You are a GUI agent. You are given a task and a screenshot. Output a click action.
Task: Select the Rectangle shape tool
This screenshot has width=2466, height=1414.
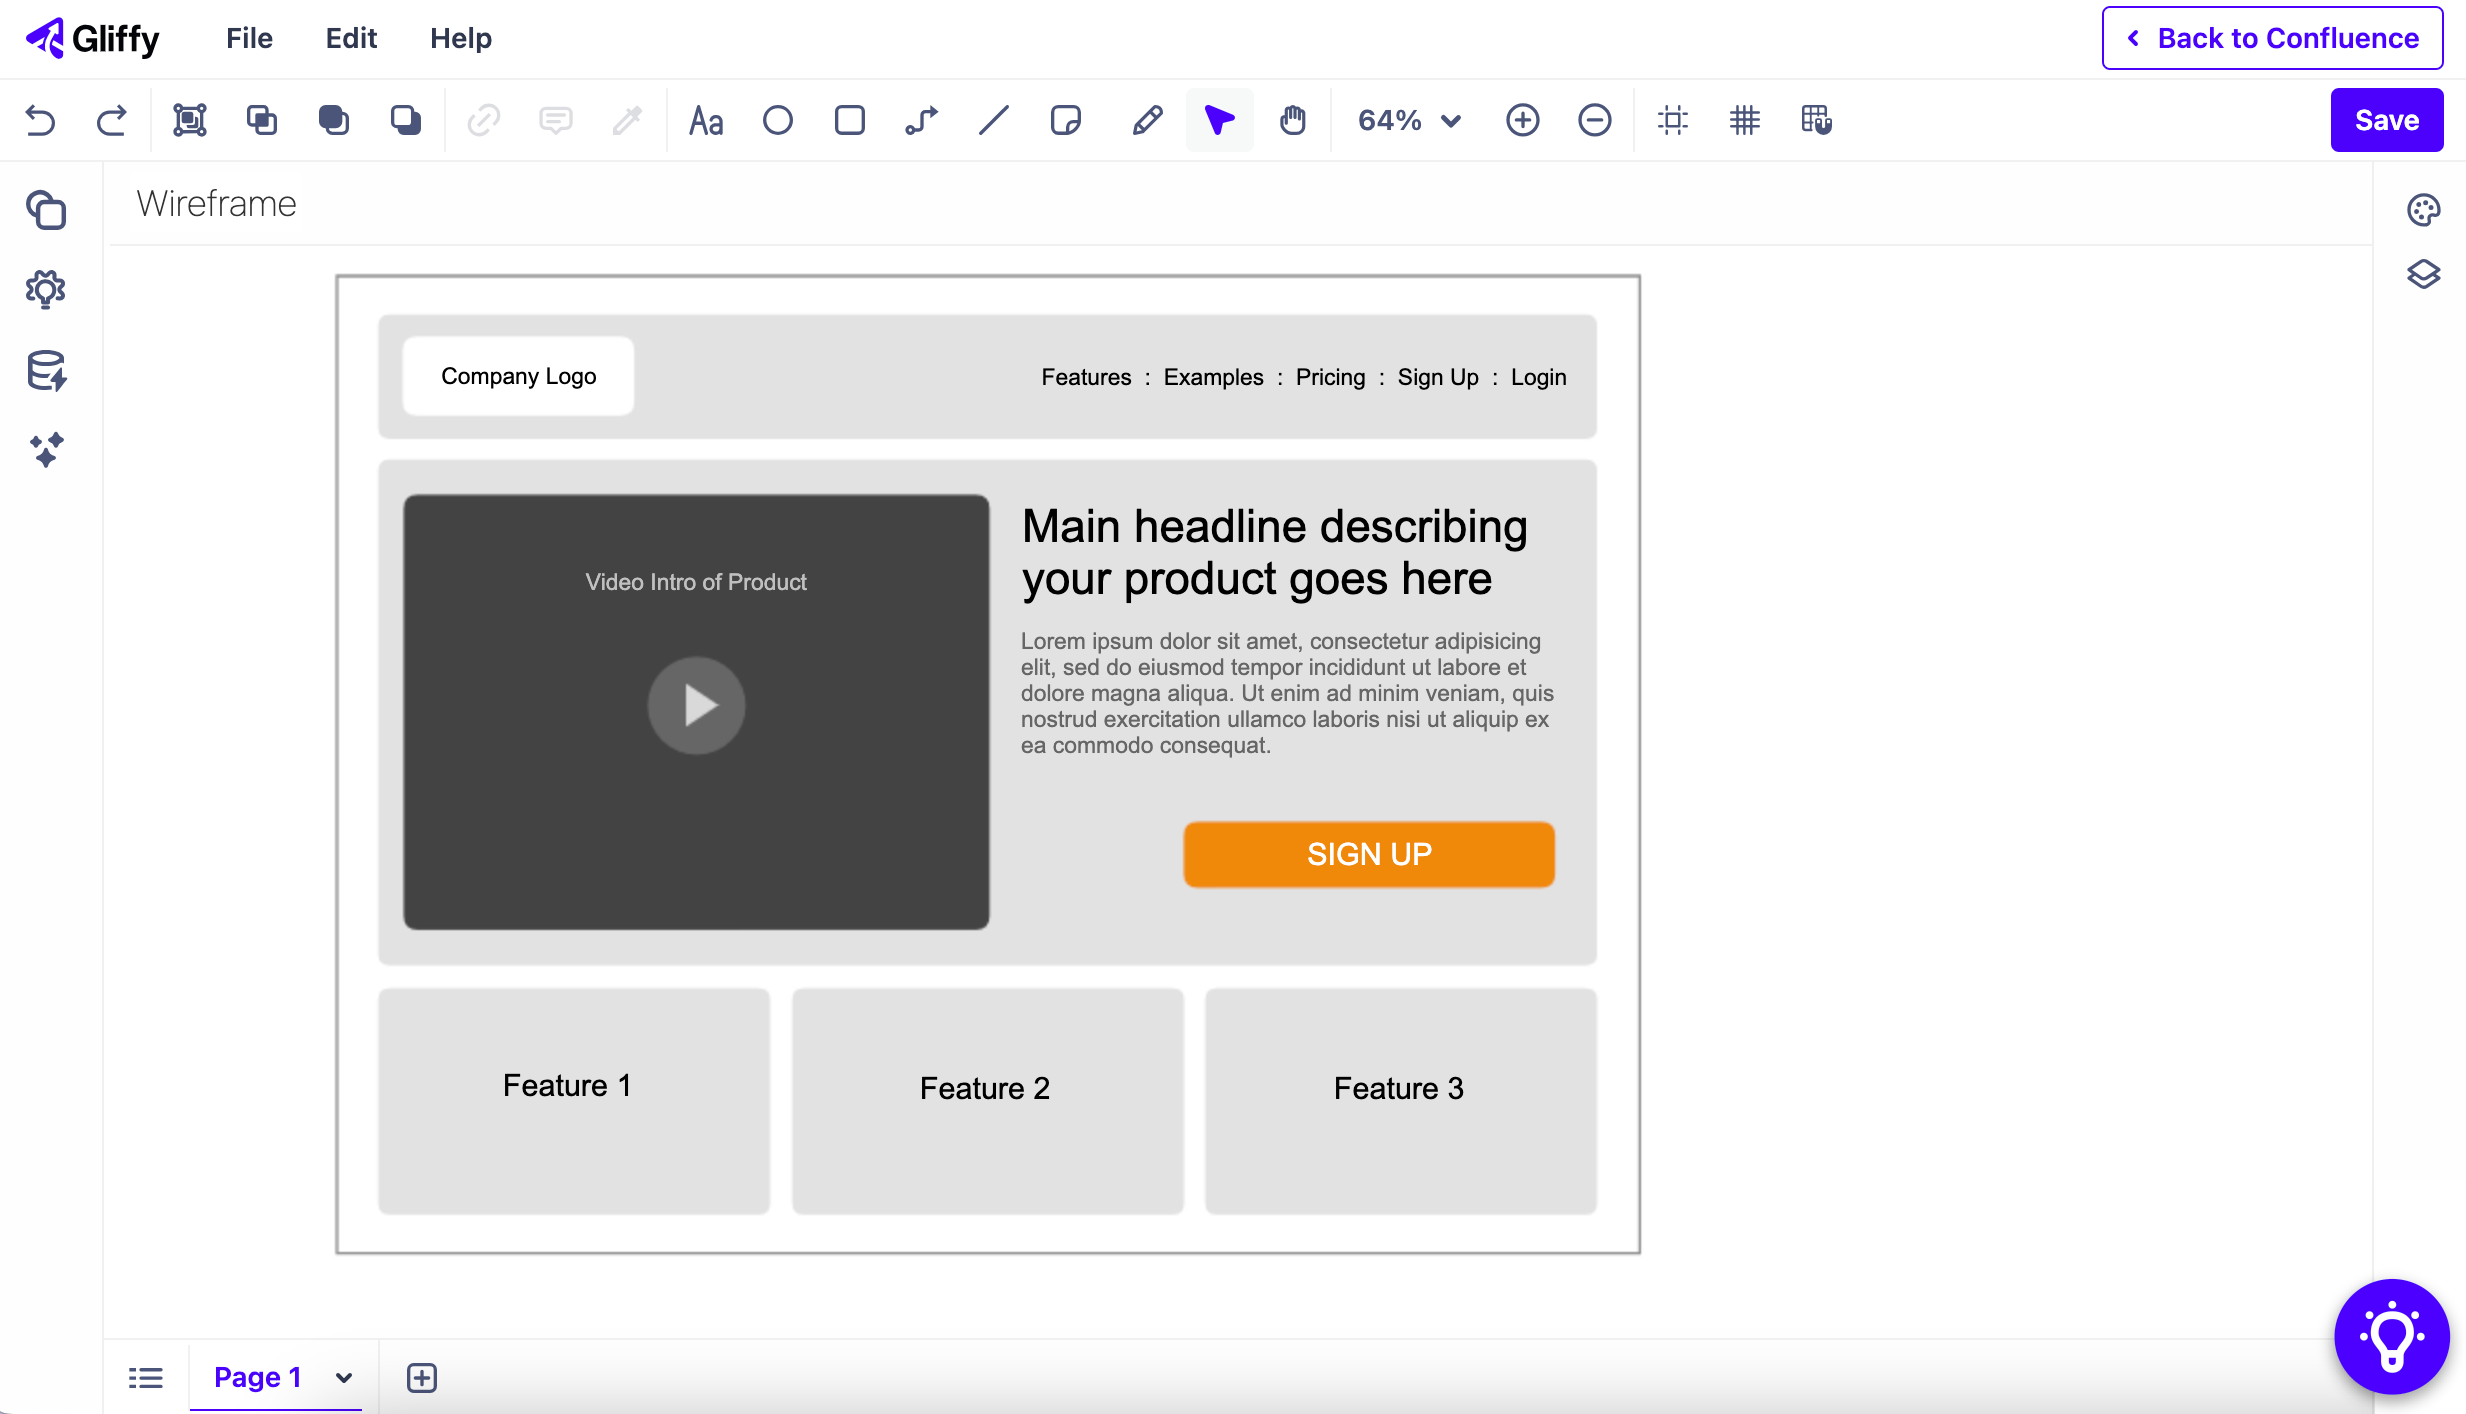point(850,120)
